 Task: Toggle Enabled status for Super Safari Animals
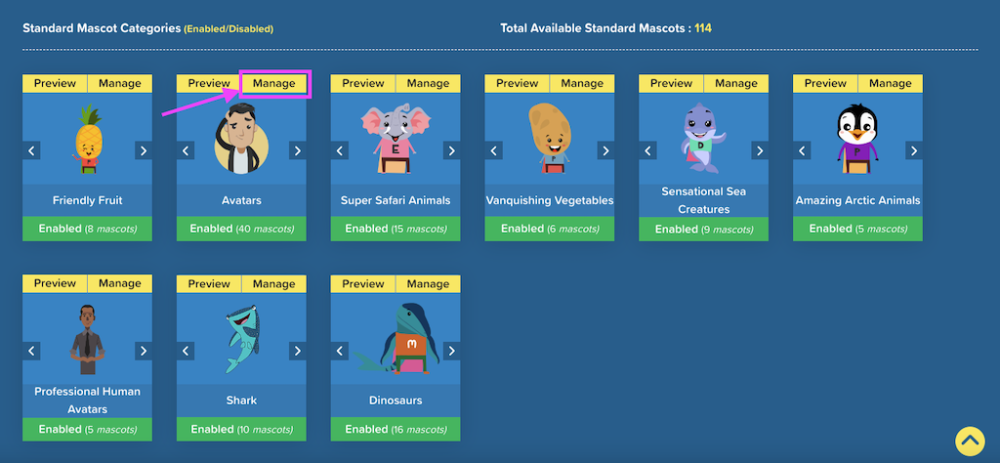tap(395, 228)
